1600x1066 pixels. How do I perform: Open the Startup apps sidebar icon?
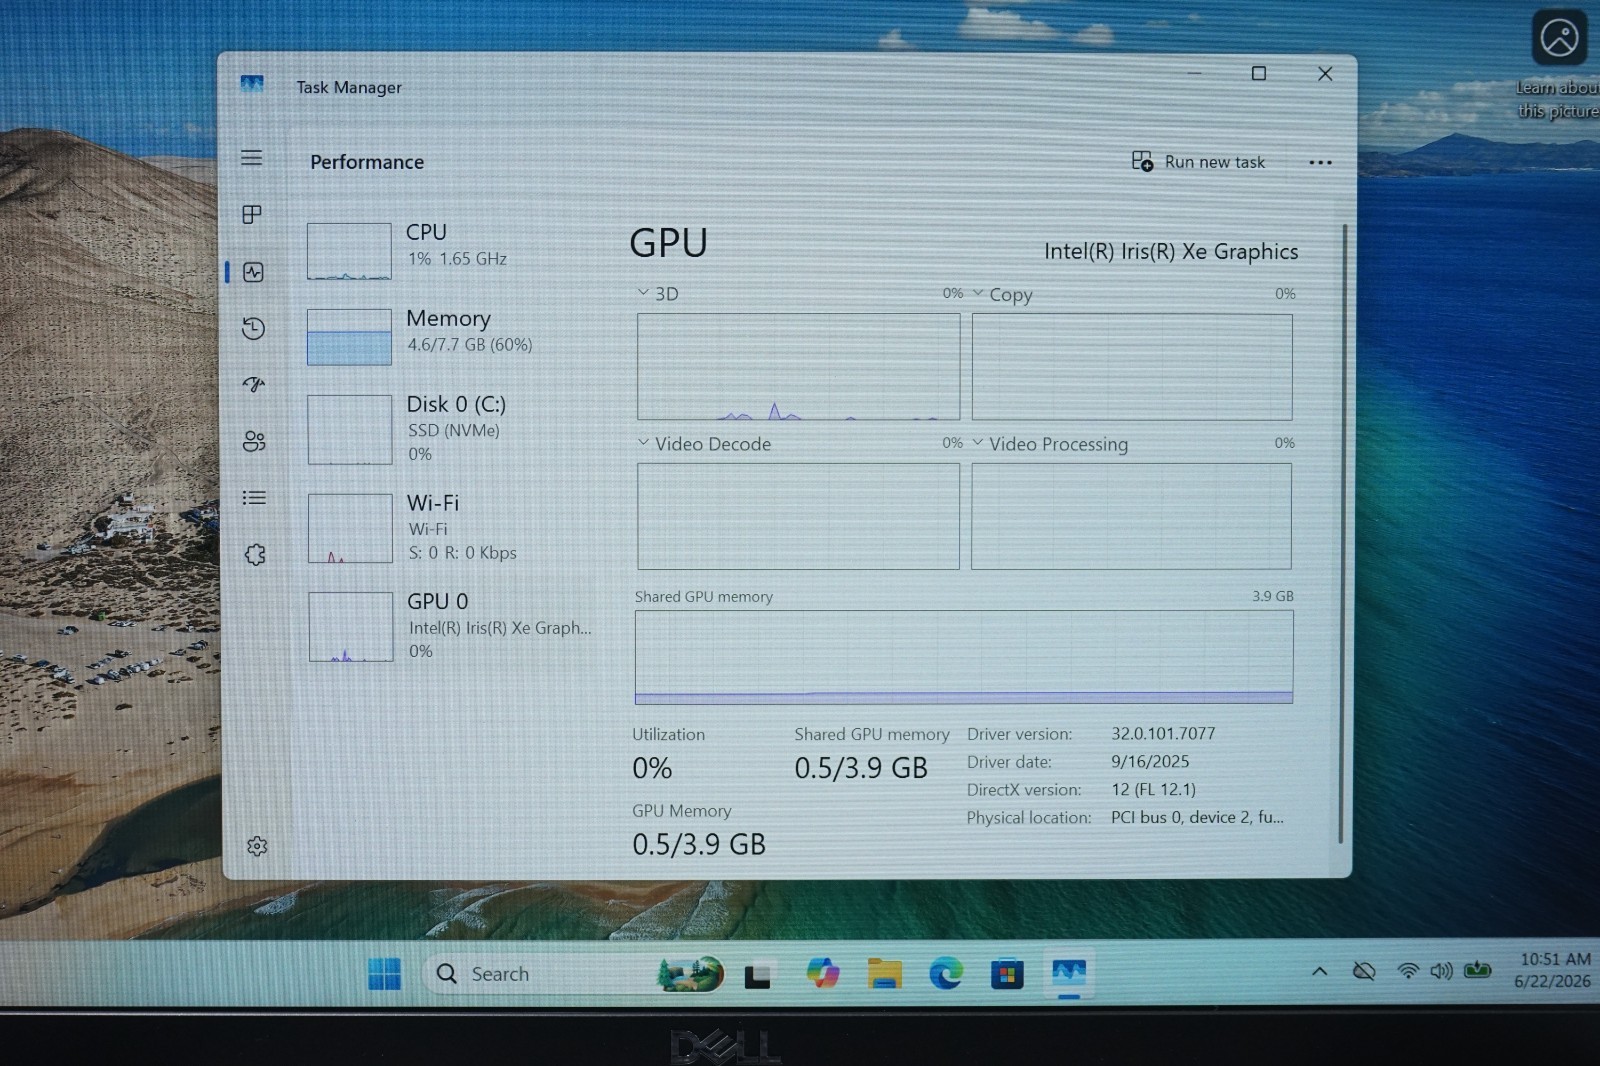tap(254, 384)
